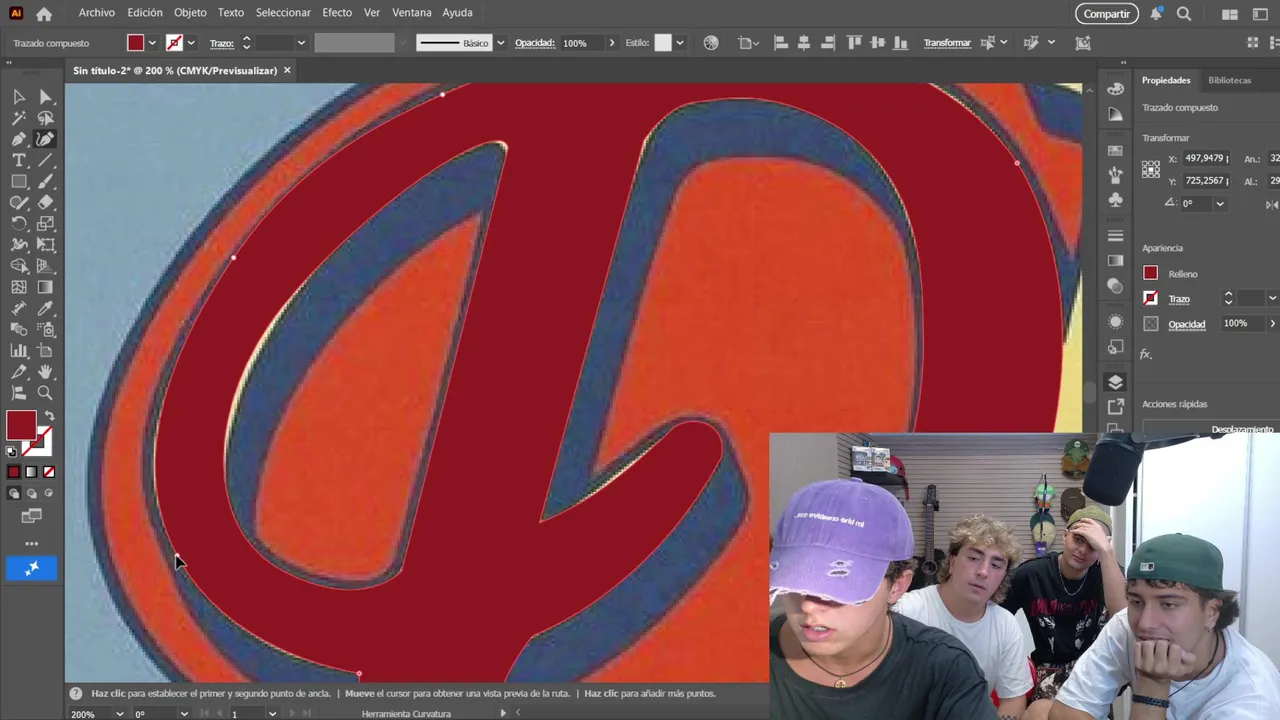Select the Curvature tool
This screenshot has width=1280, height=720.
pyautogui.click(x=45, y=139)
